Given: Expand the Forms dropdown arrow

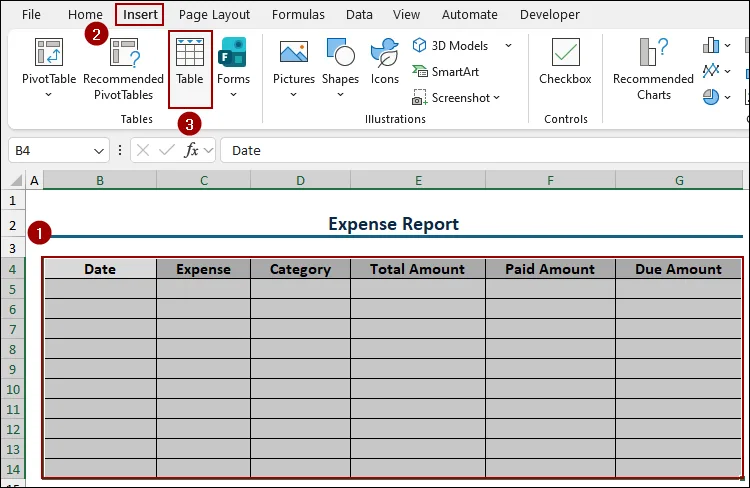Looking at the screenshot, I should click(x=233, y=95).
